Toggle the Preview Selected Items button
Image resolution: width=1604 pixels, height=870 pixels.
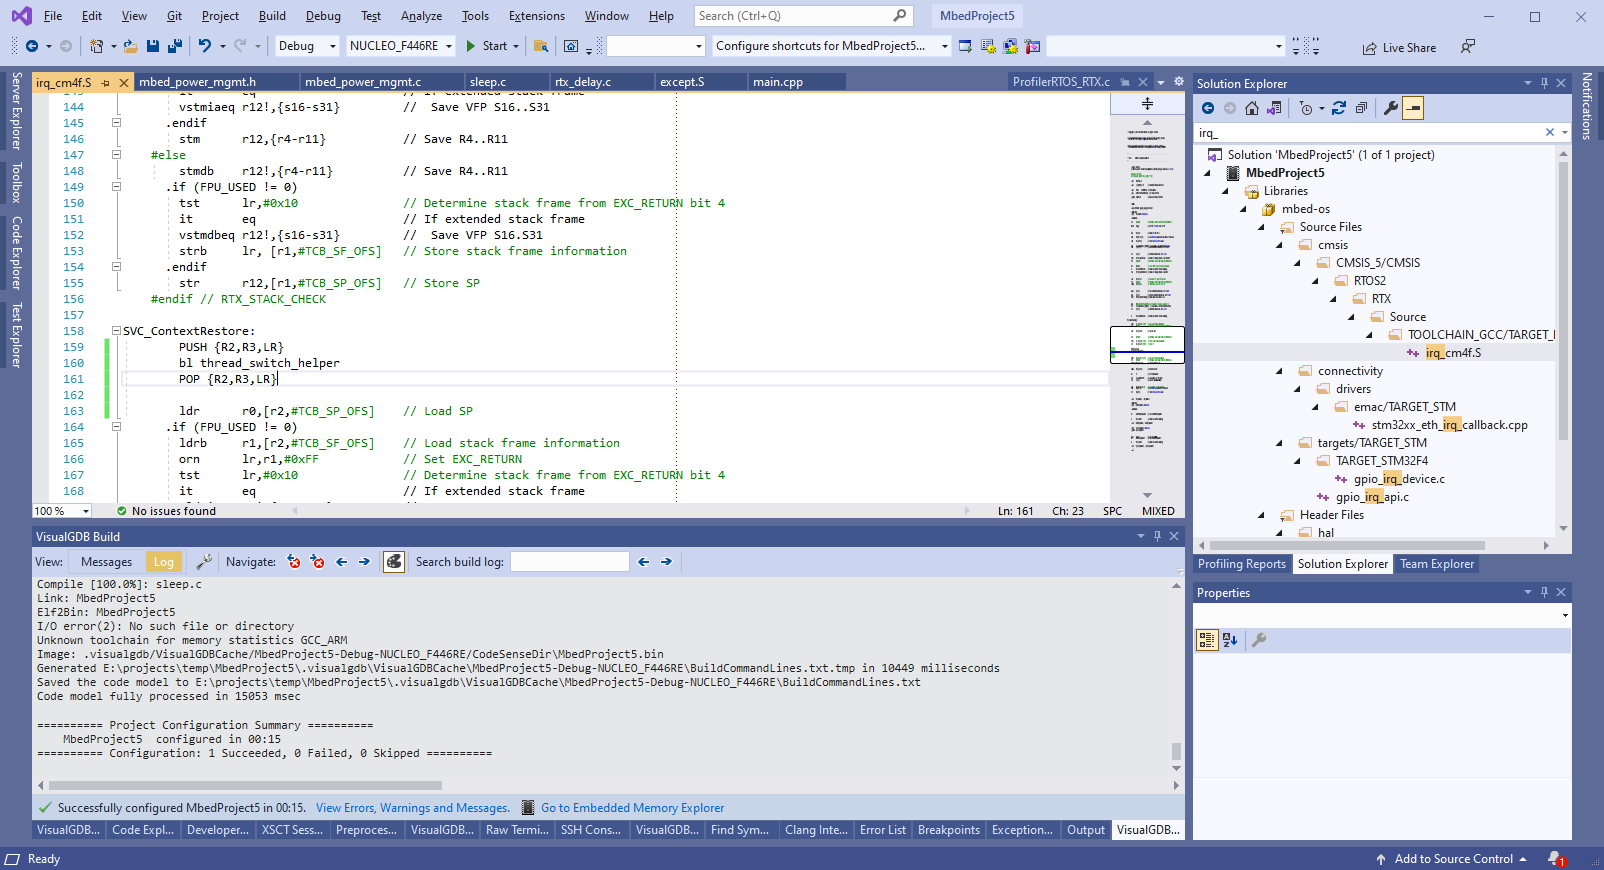pyautogui.click(x=1413, y=108)
